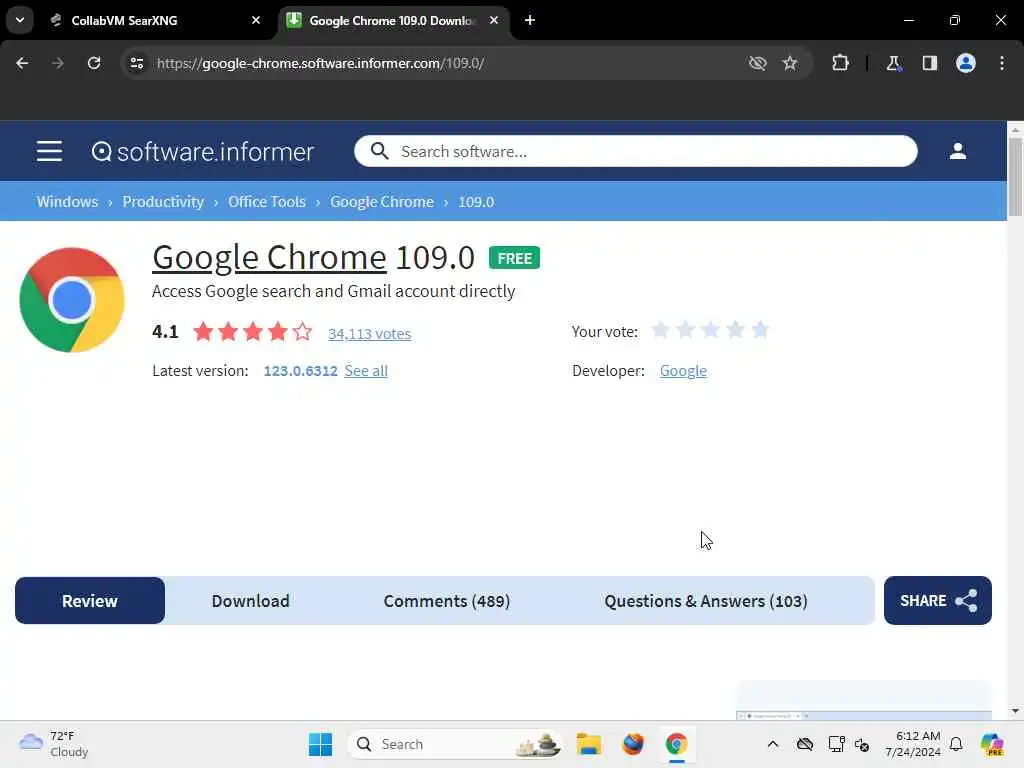Give a five-star vote
Image resolution: width=1024 pixels, height=768 pixels.
tap(760, 330)
